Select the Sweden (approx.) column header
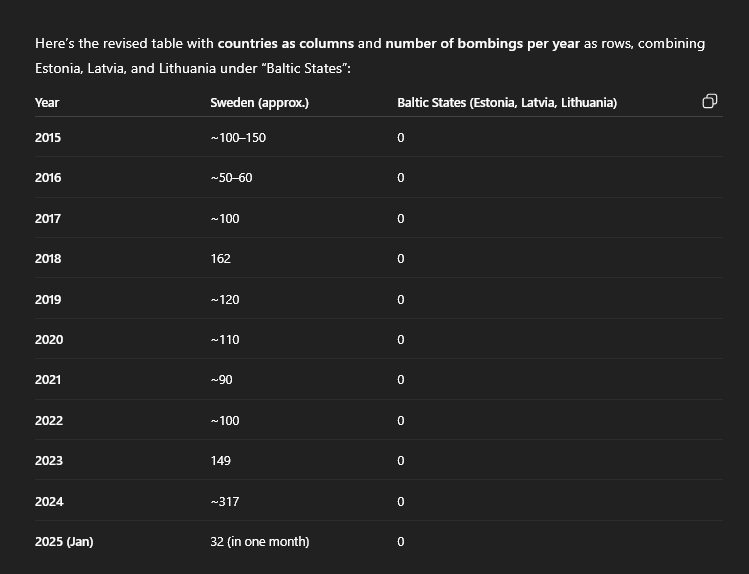The height and width of the screenshot is (574, 749). pos(259,103)
